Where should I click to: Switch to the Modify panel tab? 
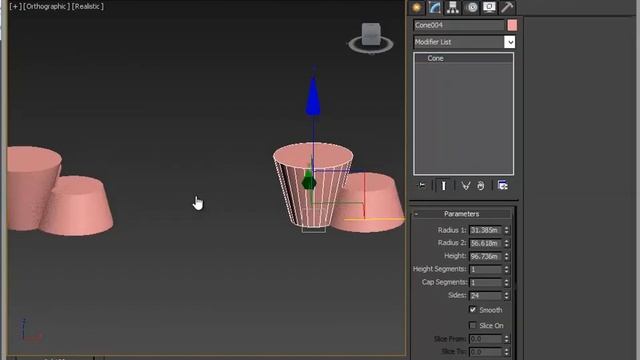pyautogui.click(x=435, y=7)
